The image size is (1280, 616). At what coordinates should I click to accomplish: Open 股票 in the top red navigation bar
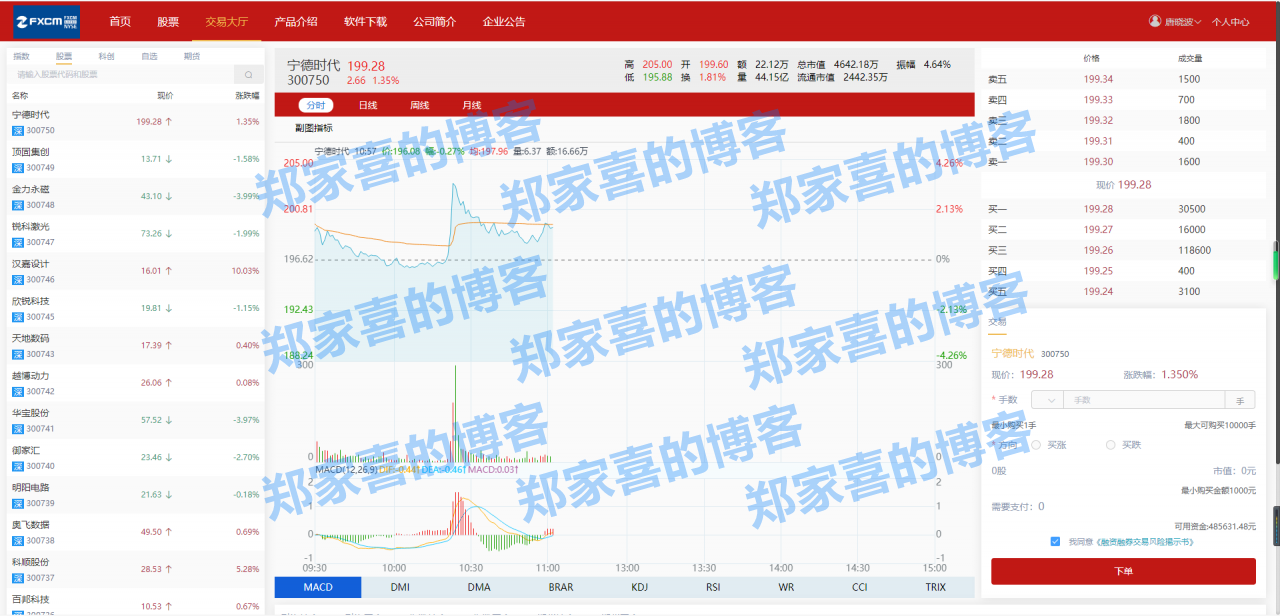[168, 21]
